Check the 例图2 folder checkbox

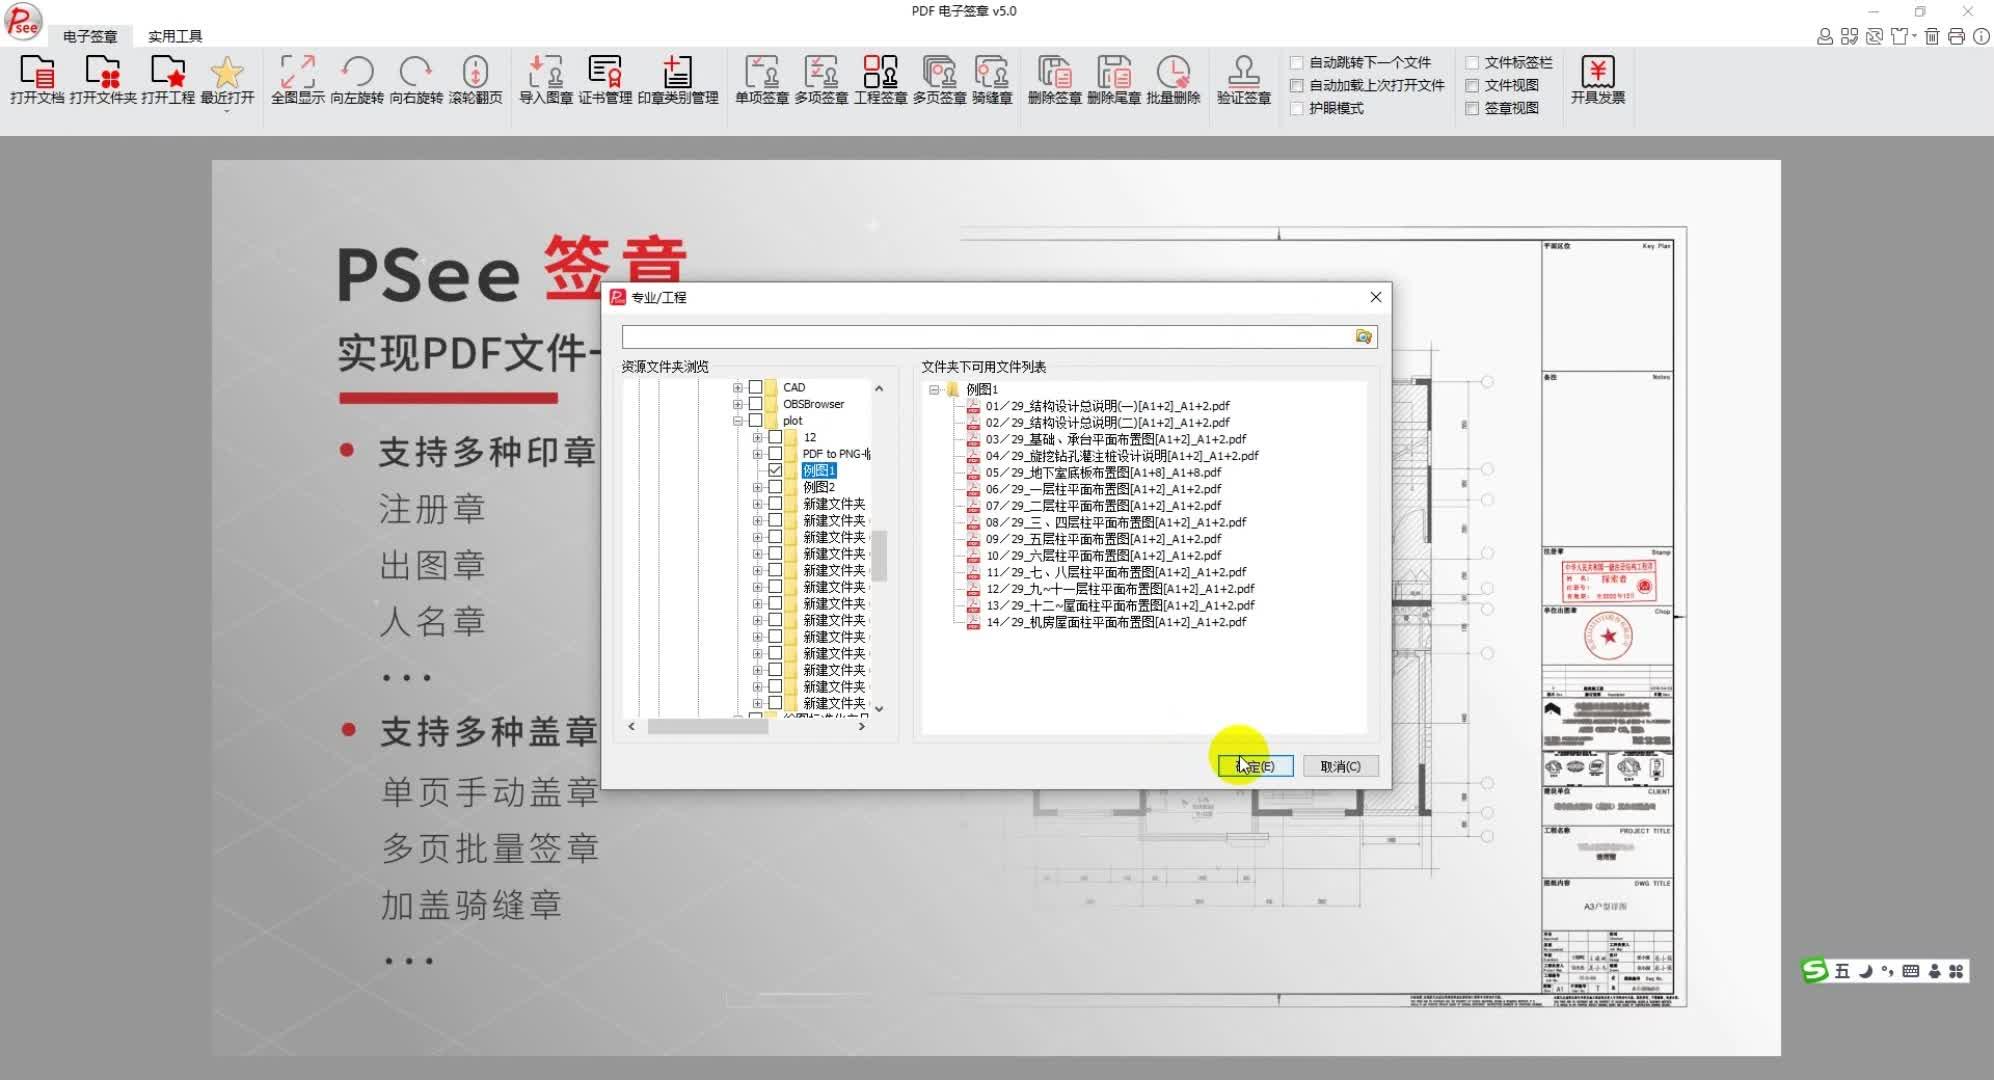775,487
